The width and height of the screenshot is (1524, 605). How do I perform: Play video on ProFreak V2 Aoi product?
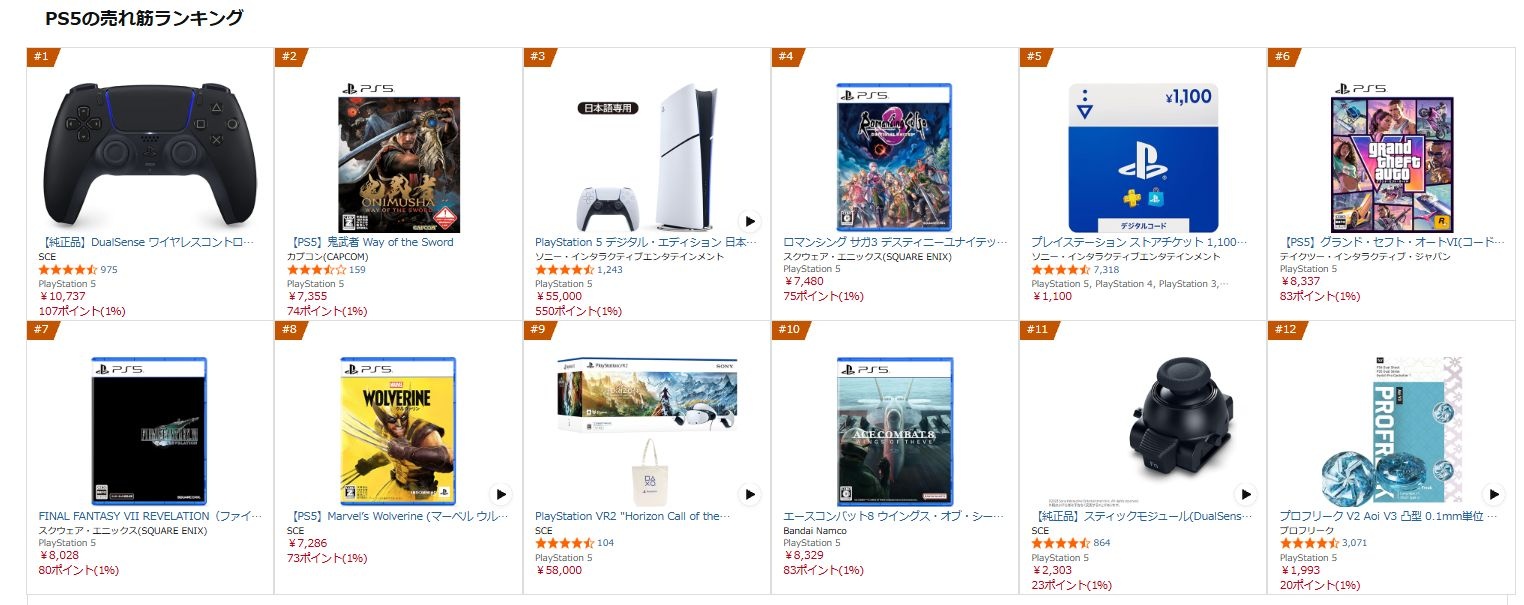(1494, 494)
